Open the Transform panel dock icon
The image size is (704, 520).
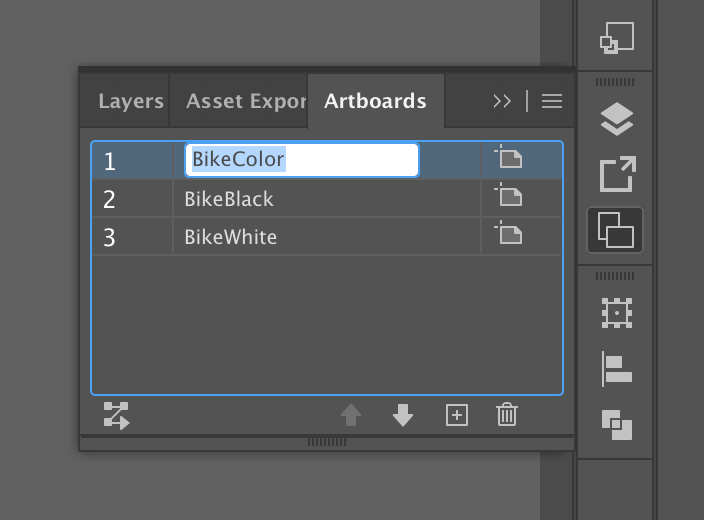(616, 313)
